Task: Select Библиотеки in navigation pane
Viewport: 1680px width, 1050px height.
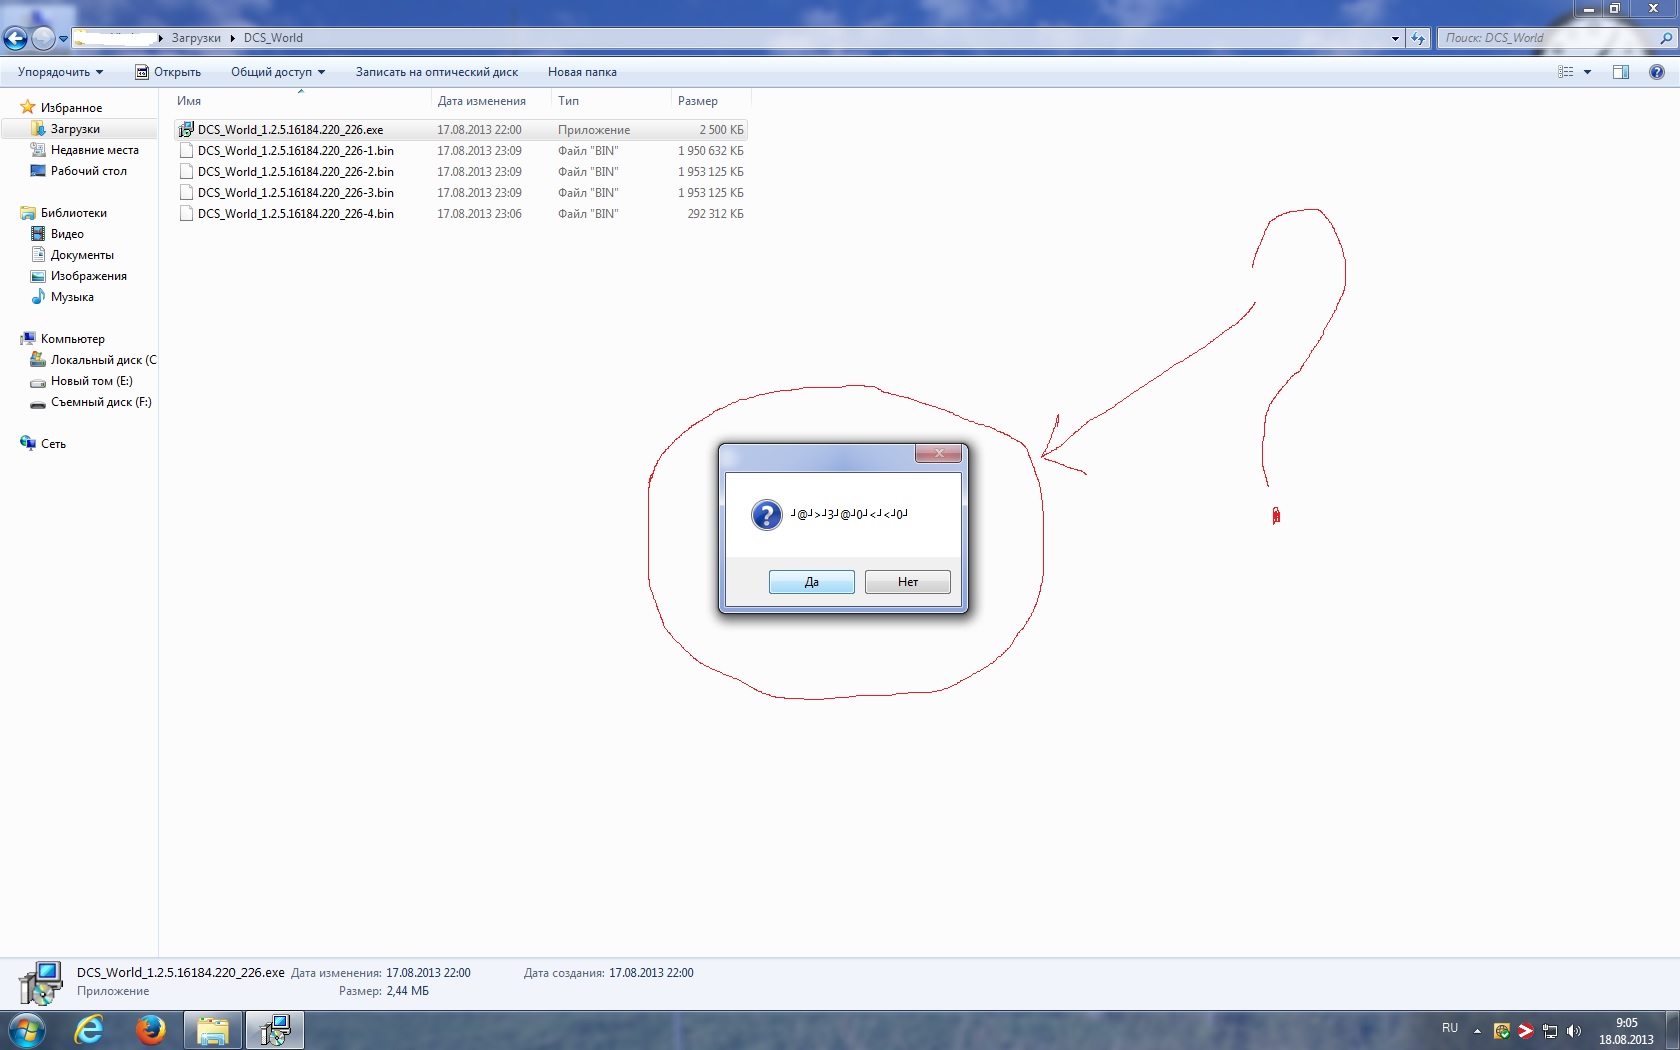Action: point(64,213)
